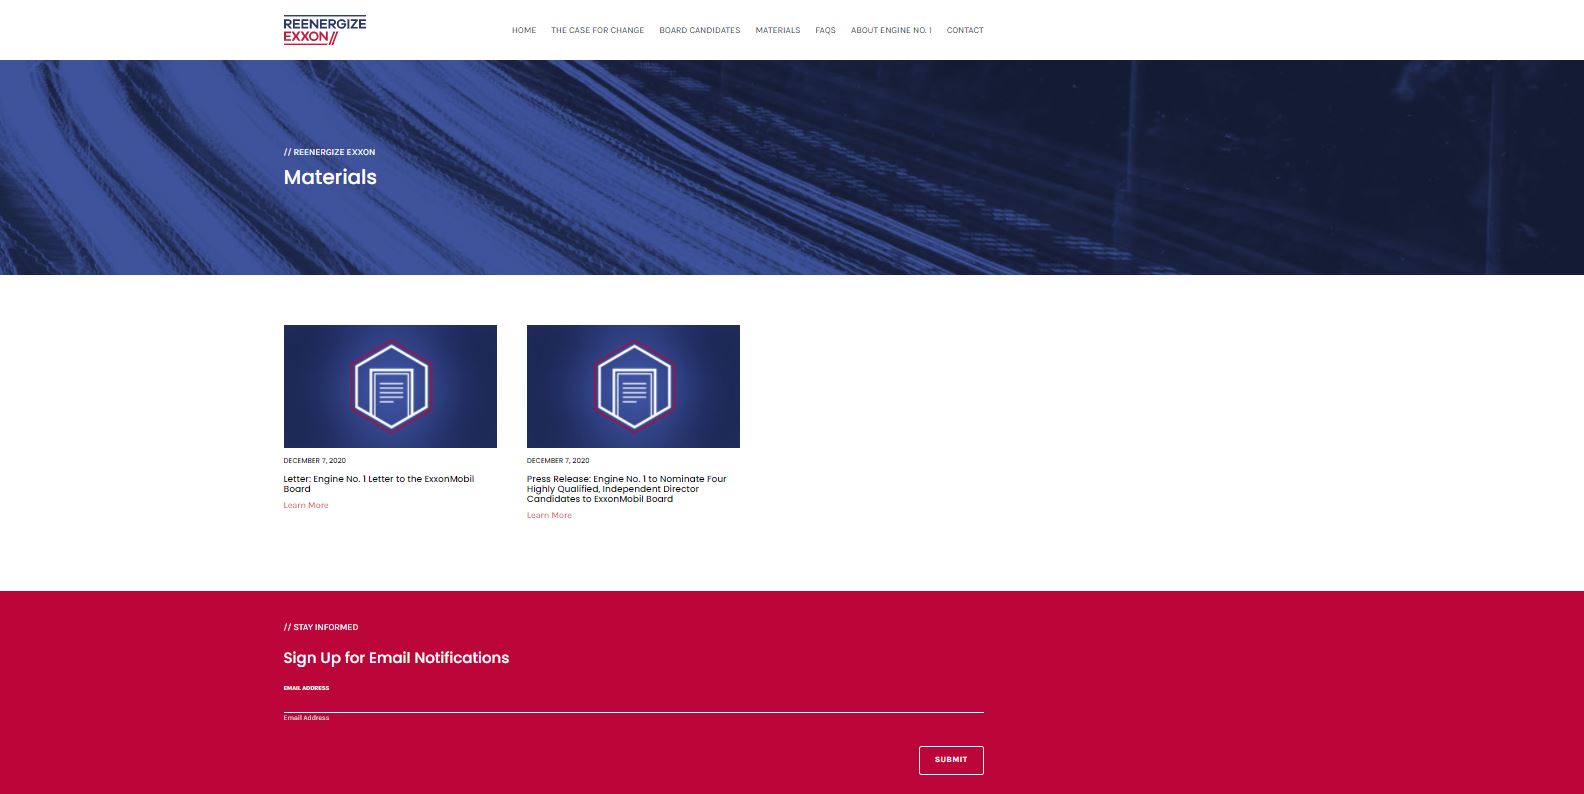The width and height of the screenshot is (1584, 794).
Task: Open the Press Release title about four director candidates
Action: point(626,489)
